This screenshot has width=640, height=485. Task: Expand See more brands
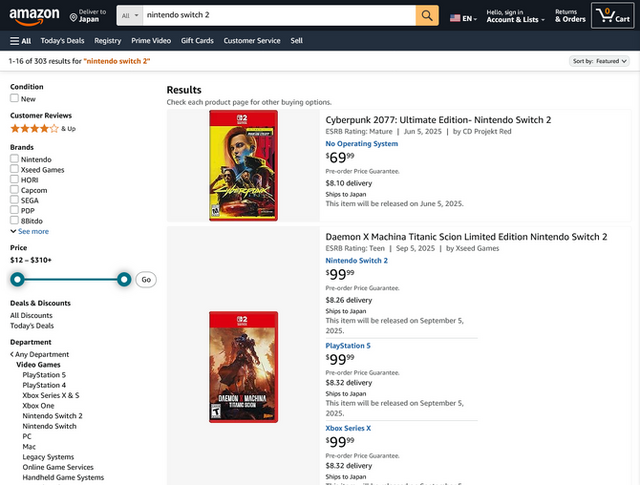30,231
